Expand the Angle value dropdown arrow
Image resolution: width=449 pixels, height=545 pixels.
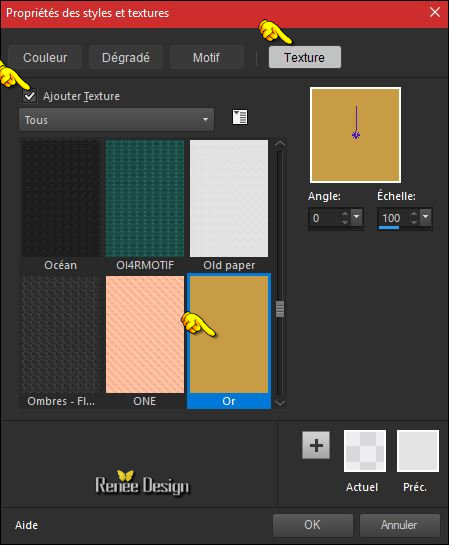pyautogui.click(x=357, y=218)
